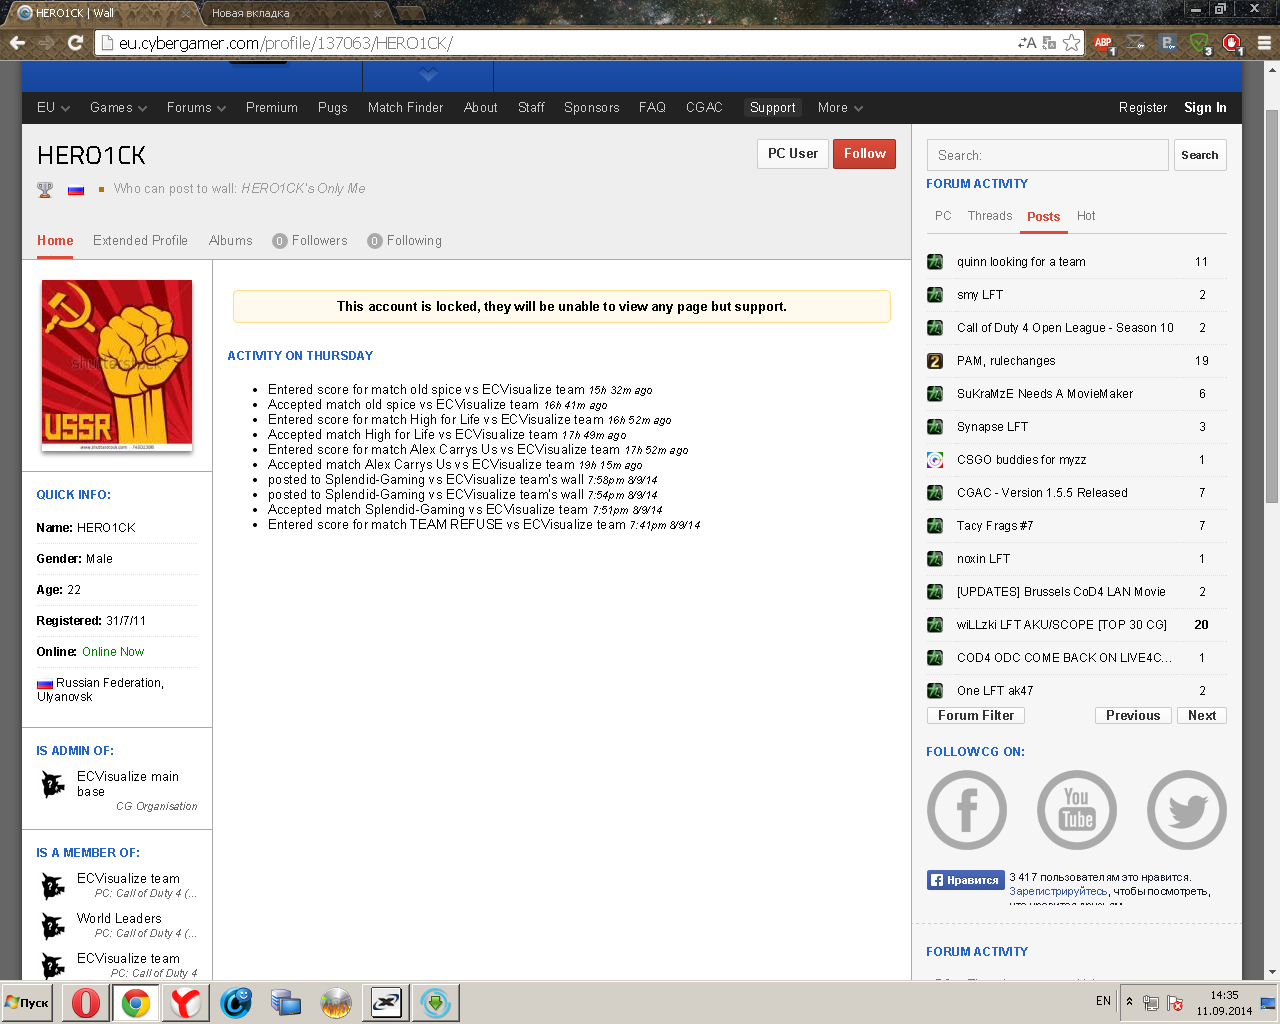Expand the Forums dropdown menu

196,108
